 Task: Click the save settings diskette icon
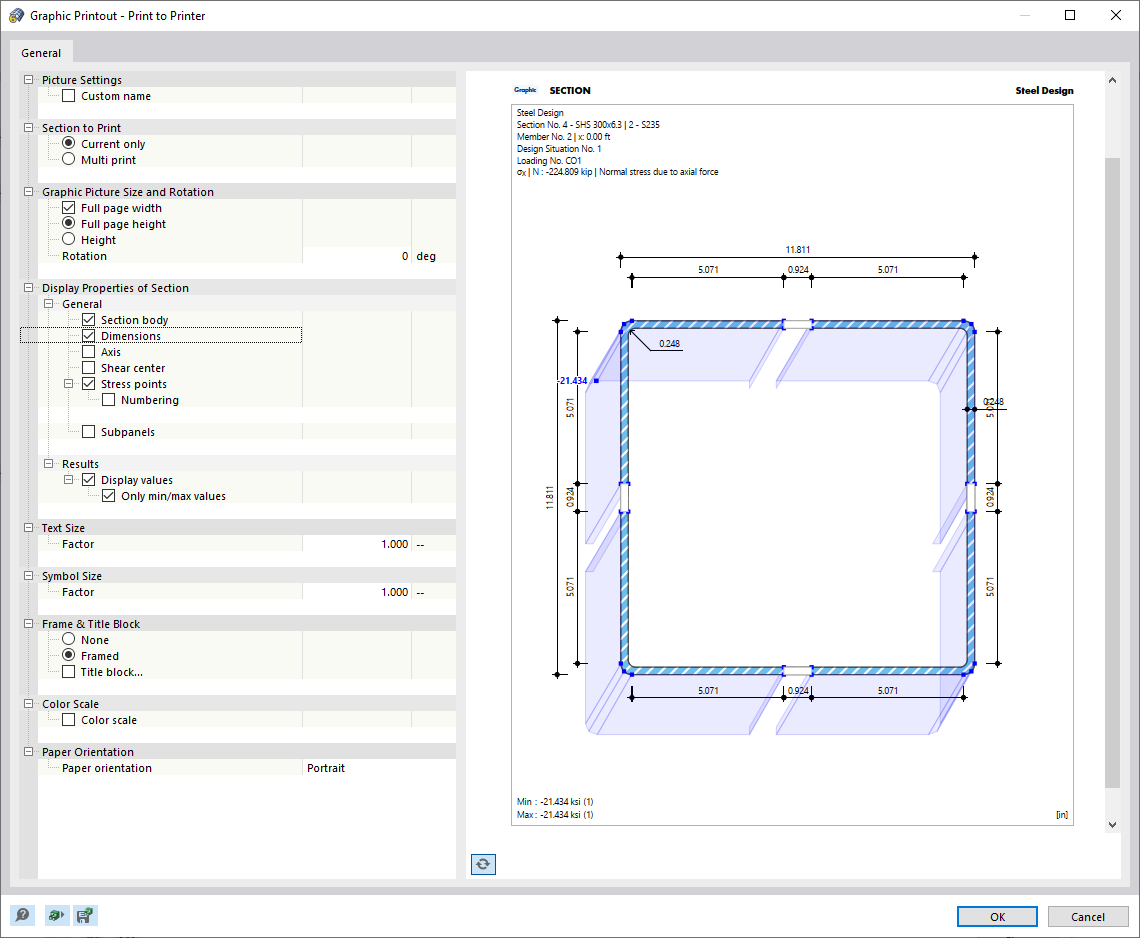coord(85,915)
